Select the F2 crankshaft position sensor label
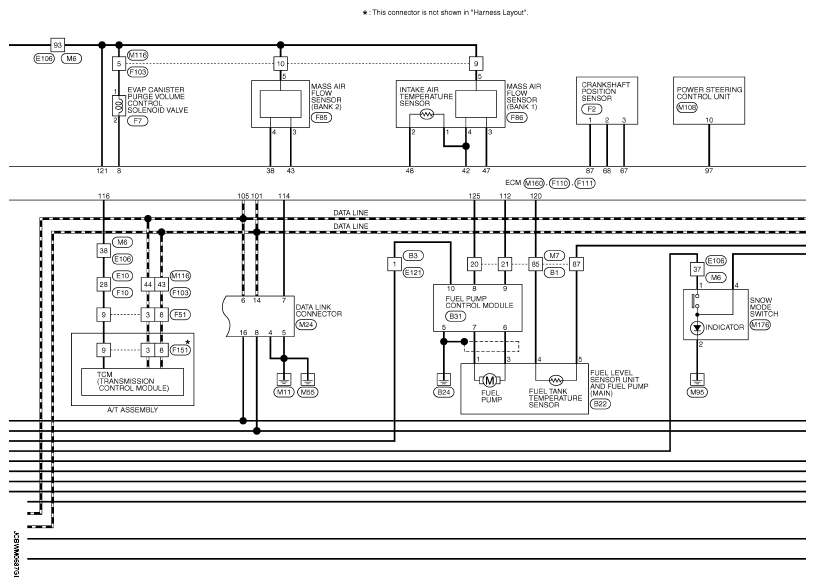Viewport: 815px width, 586px height. coord(593,108)
